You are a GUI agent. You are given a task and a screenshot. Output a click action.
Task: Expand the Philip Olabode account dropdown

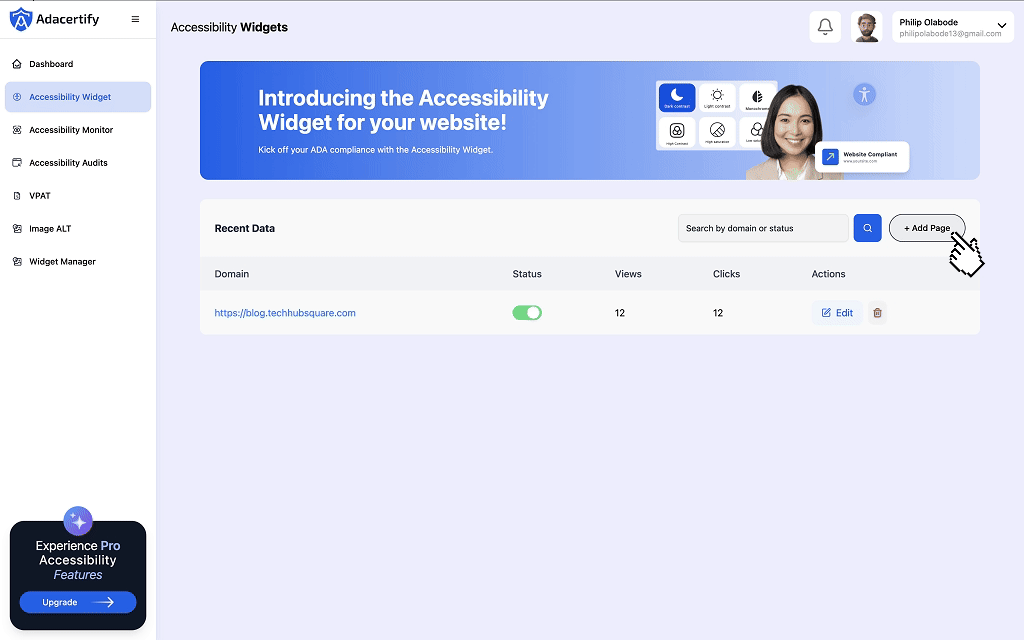(1001, 26)
